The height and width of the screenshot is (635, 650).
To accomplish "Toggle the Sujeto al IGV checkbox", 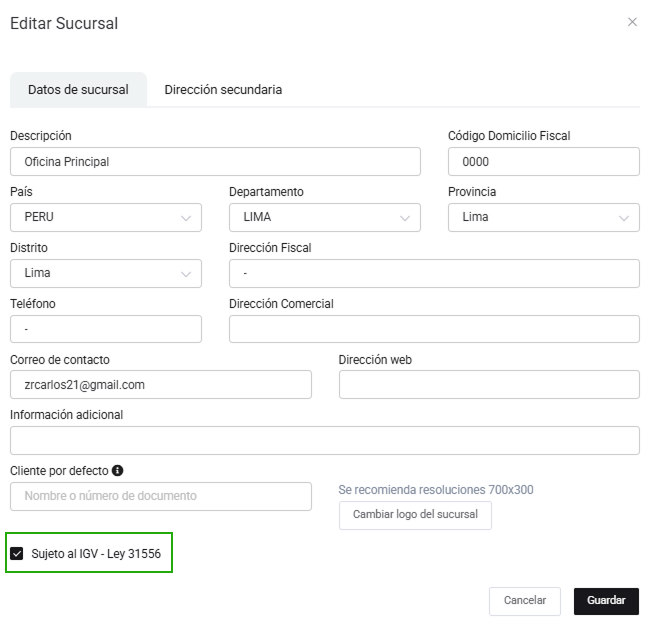I will (17, 553).
